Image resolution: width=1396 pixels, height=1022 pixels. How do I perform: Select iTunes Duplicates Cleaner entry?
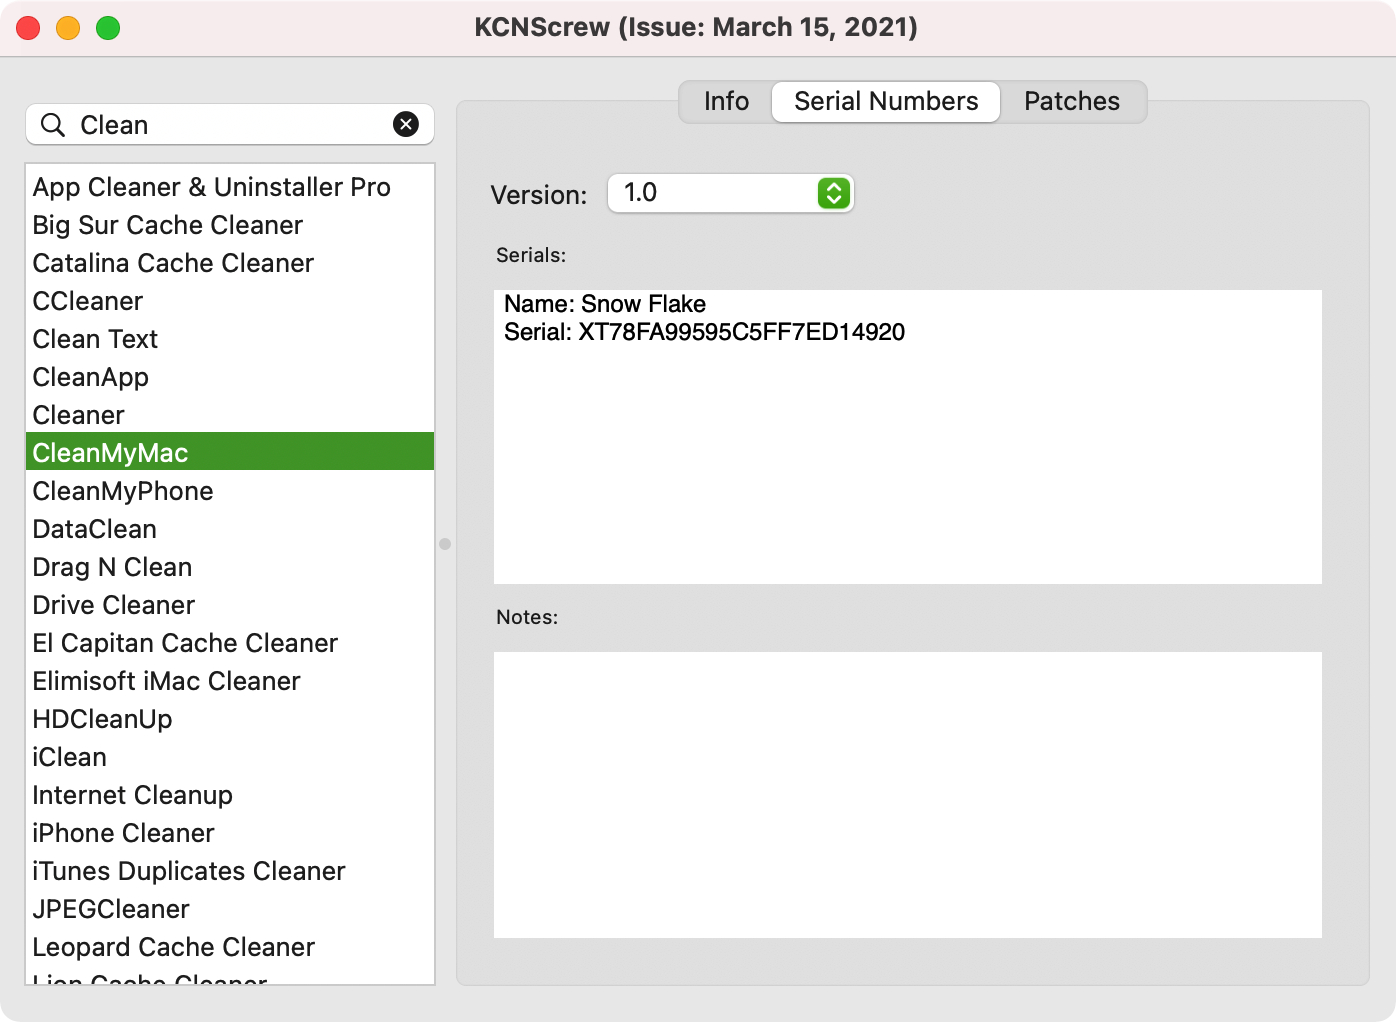pos(189,871)
